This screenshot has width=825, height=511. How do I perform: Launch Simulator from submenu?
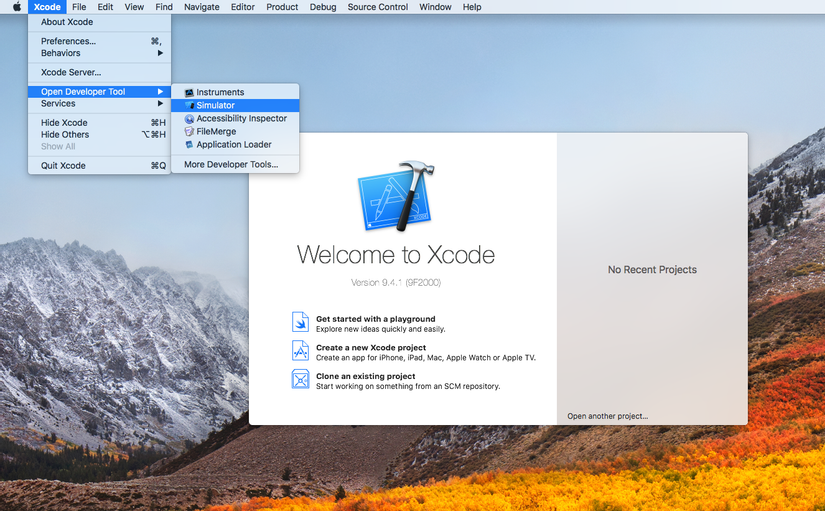[235, 105]
